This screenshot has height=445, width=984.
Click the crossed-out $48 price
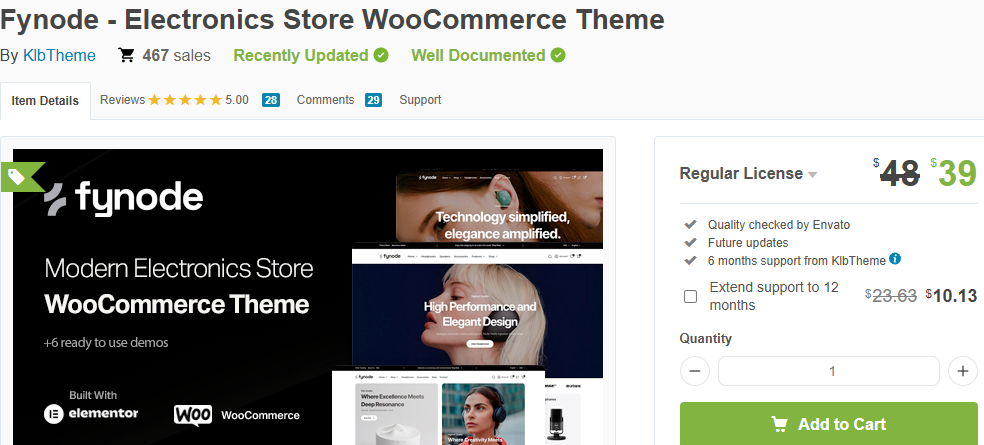point(896,173)
